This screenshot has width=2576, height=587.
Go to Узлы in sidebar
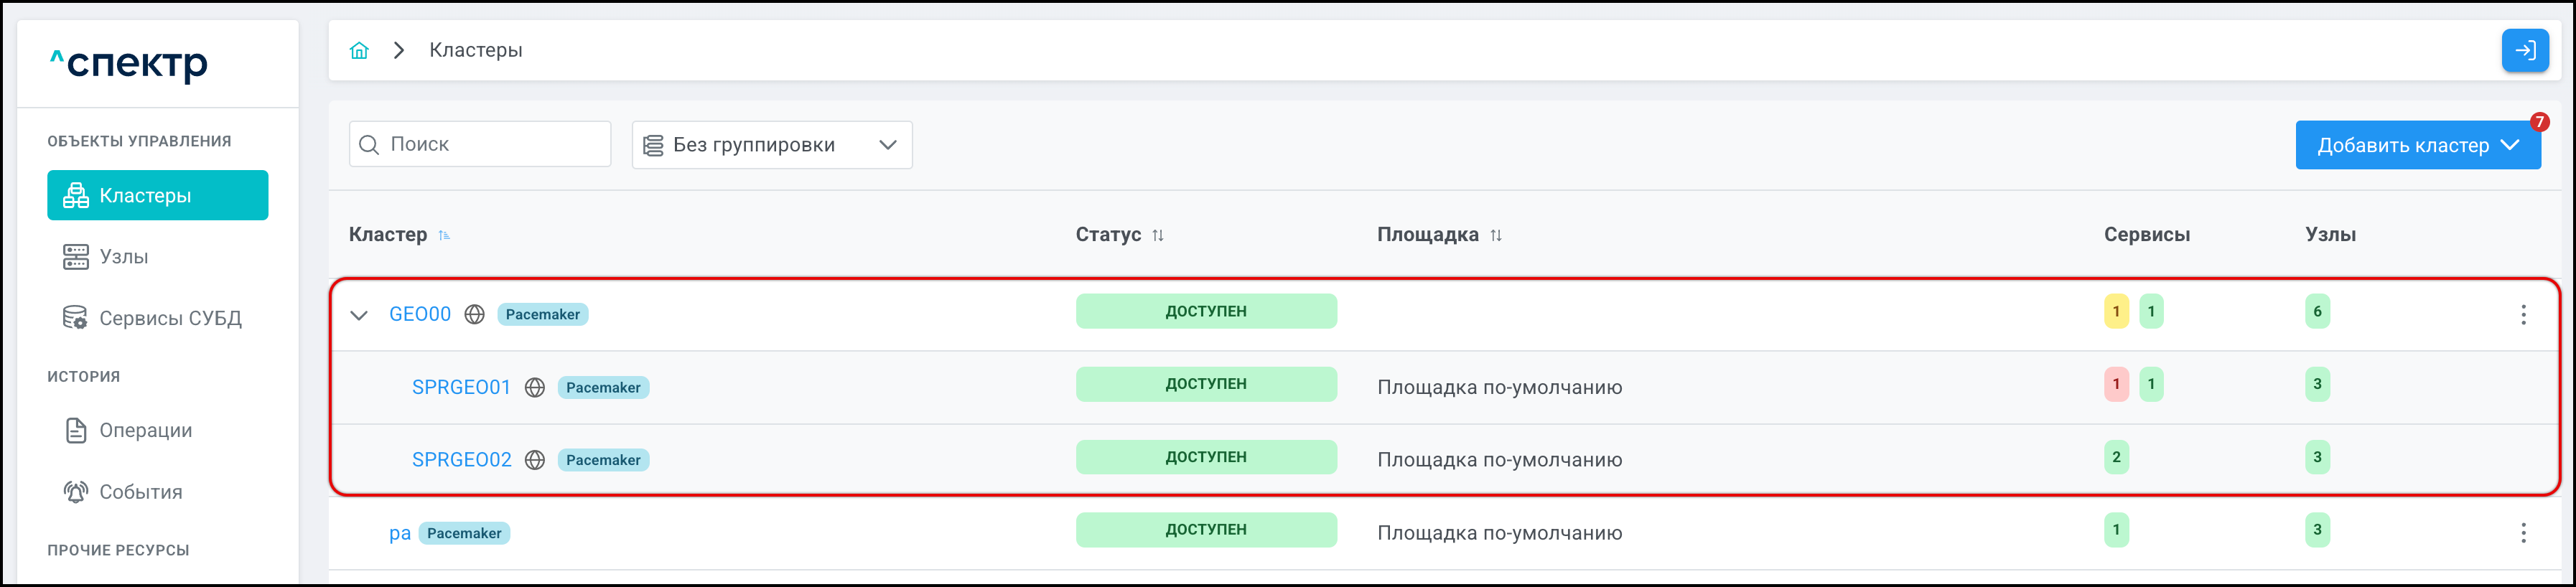coord(123,257)
